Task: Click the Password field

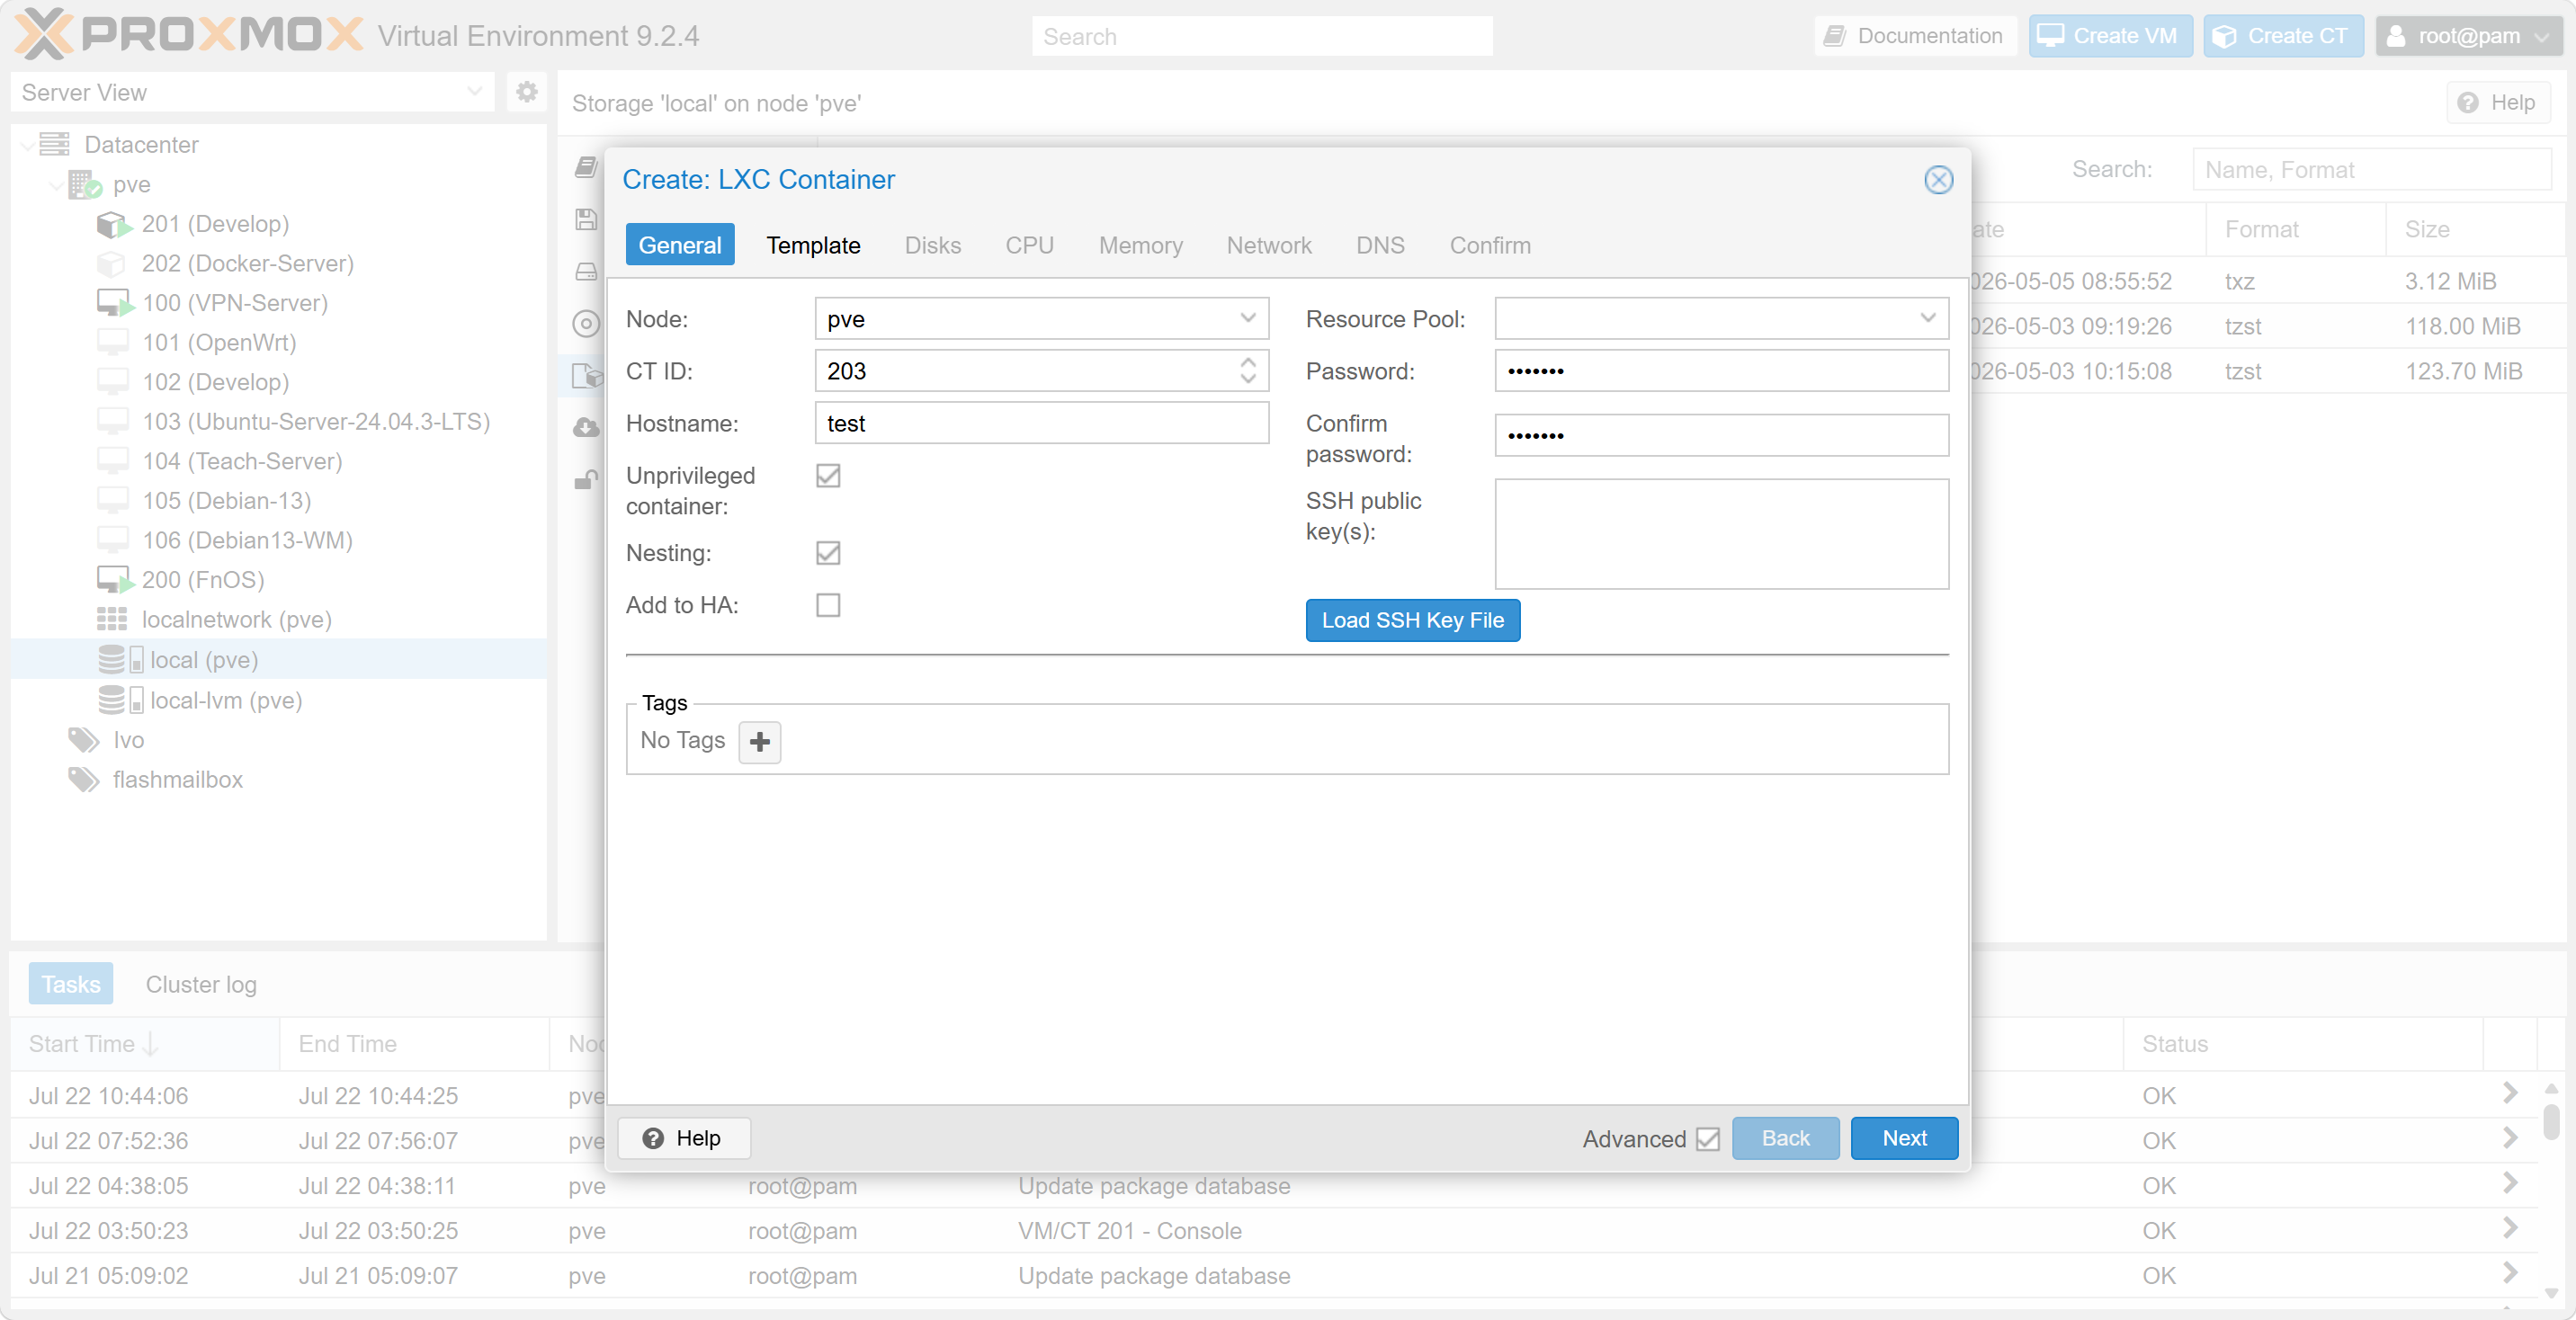Action: (x=1722, y=371)
